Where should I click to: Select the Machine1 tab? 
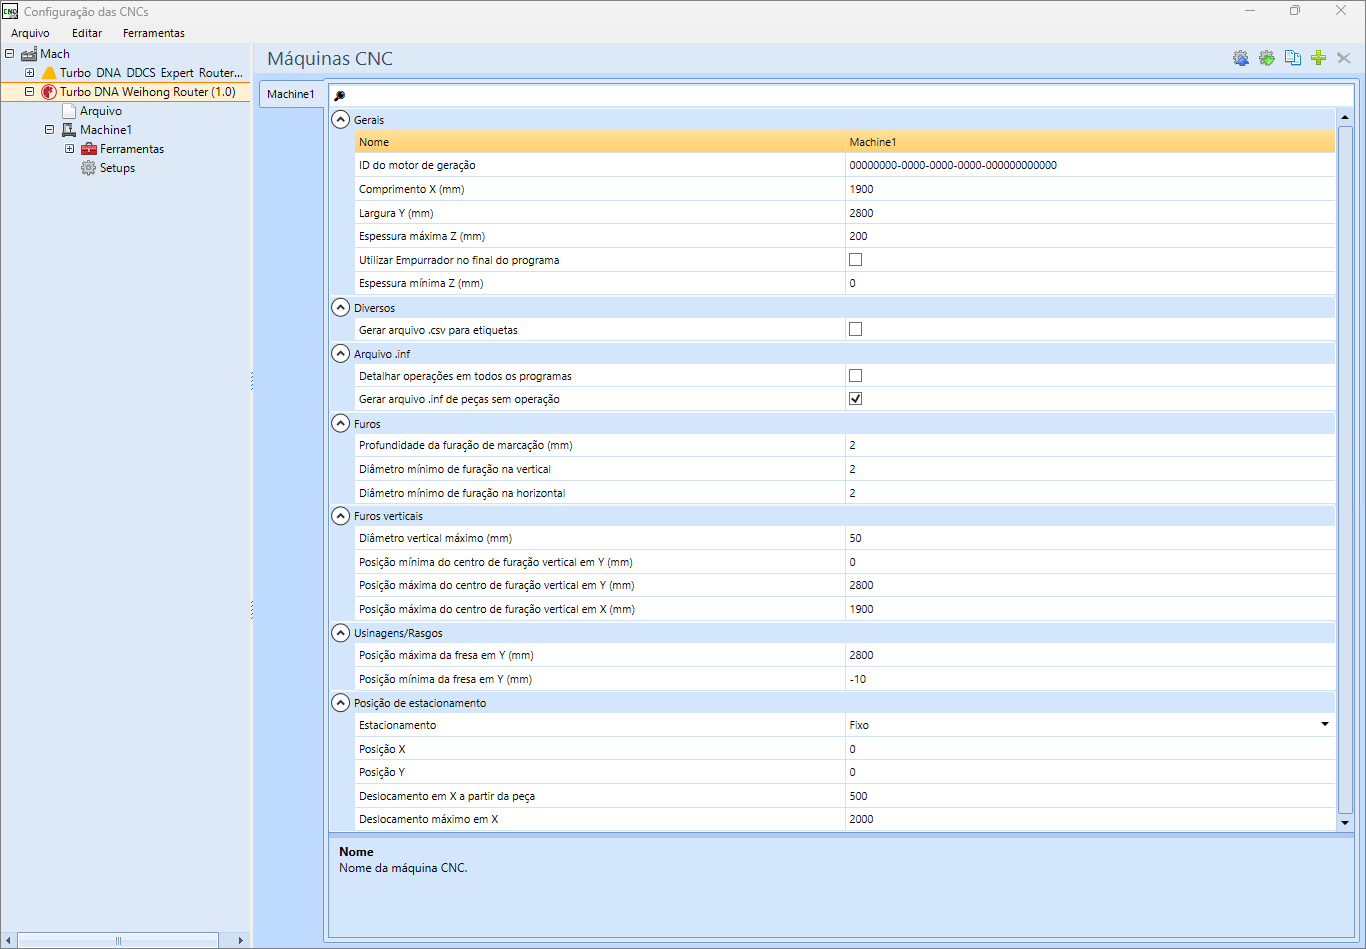tap(290, 94)
